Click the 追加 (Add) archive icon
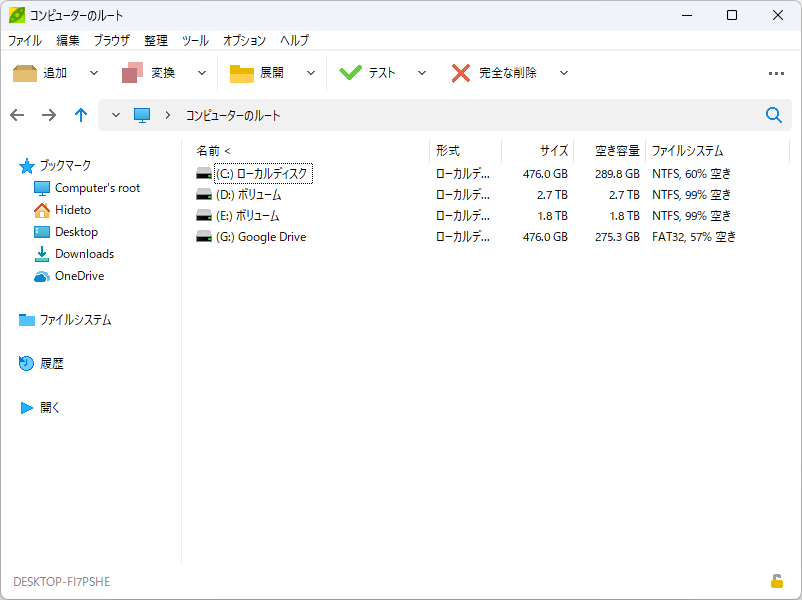The height and width of the screenshot is (600, 802). [25, 71]
